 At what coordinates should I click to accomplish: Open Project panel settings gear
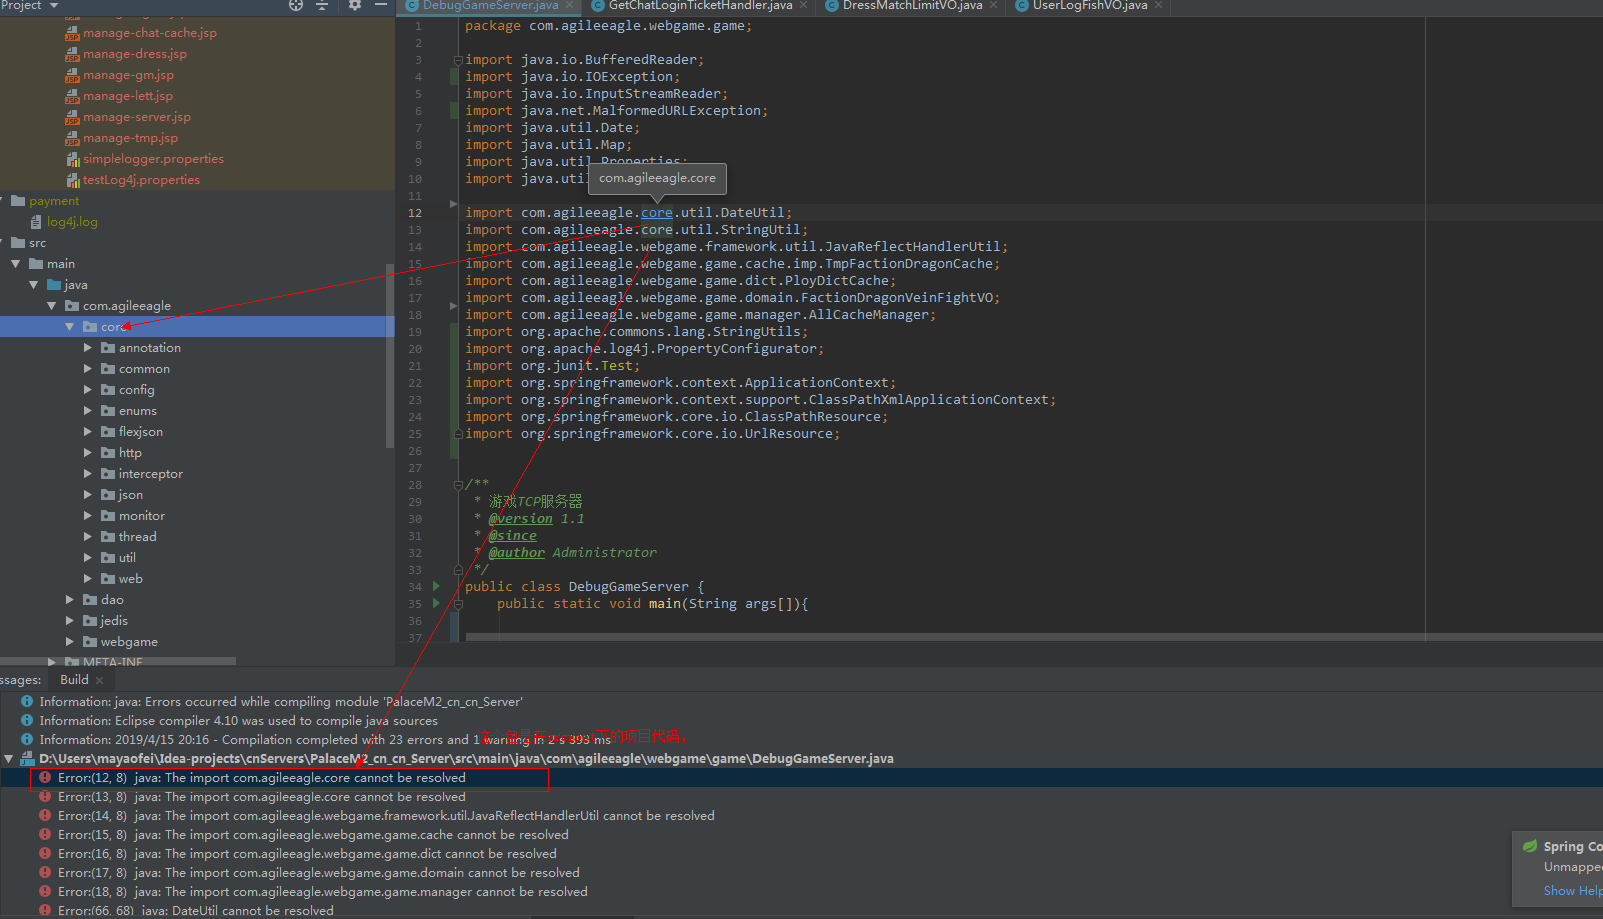(354, 5)
